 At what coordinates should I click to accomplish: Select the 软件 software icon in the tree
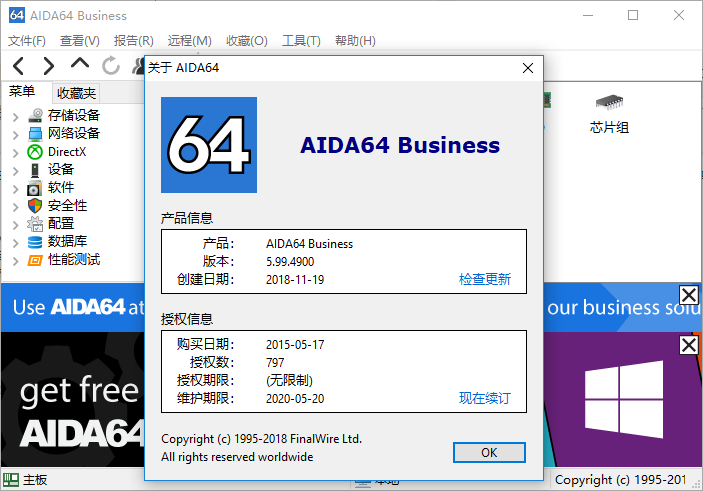35,188
